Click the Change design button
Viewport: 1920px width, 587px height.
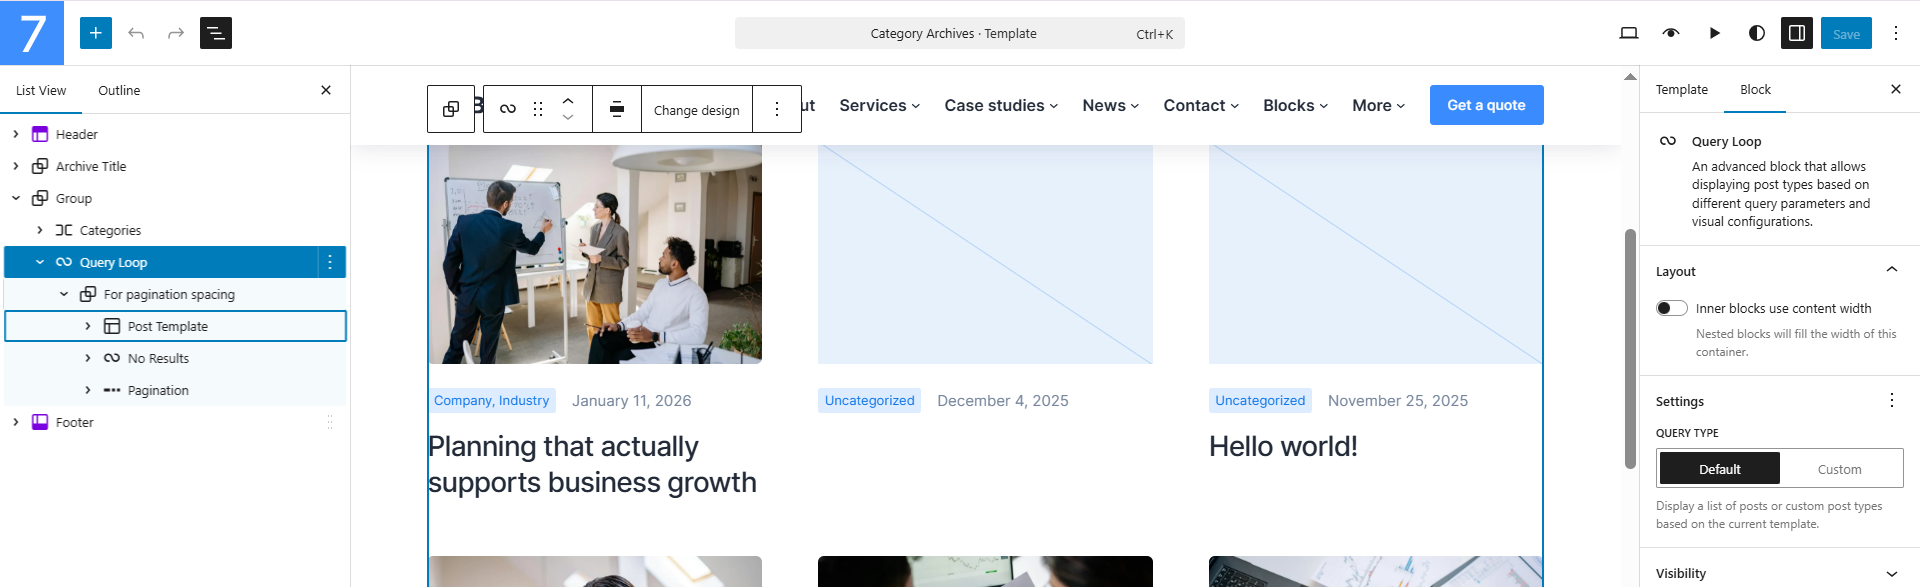tap(696, 110)
